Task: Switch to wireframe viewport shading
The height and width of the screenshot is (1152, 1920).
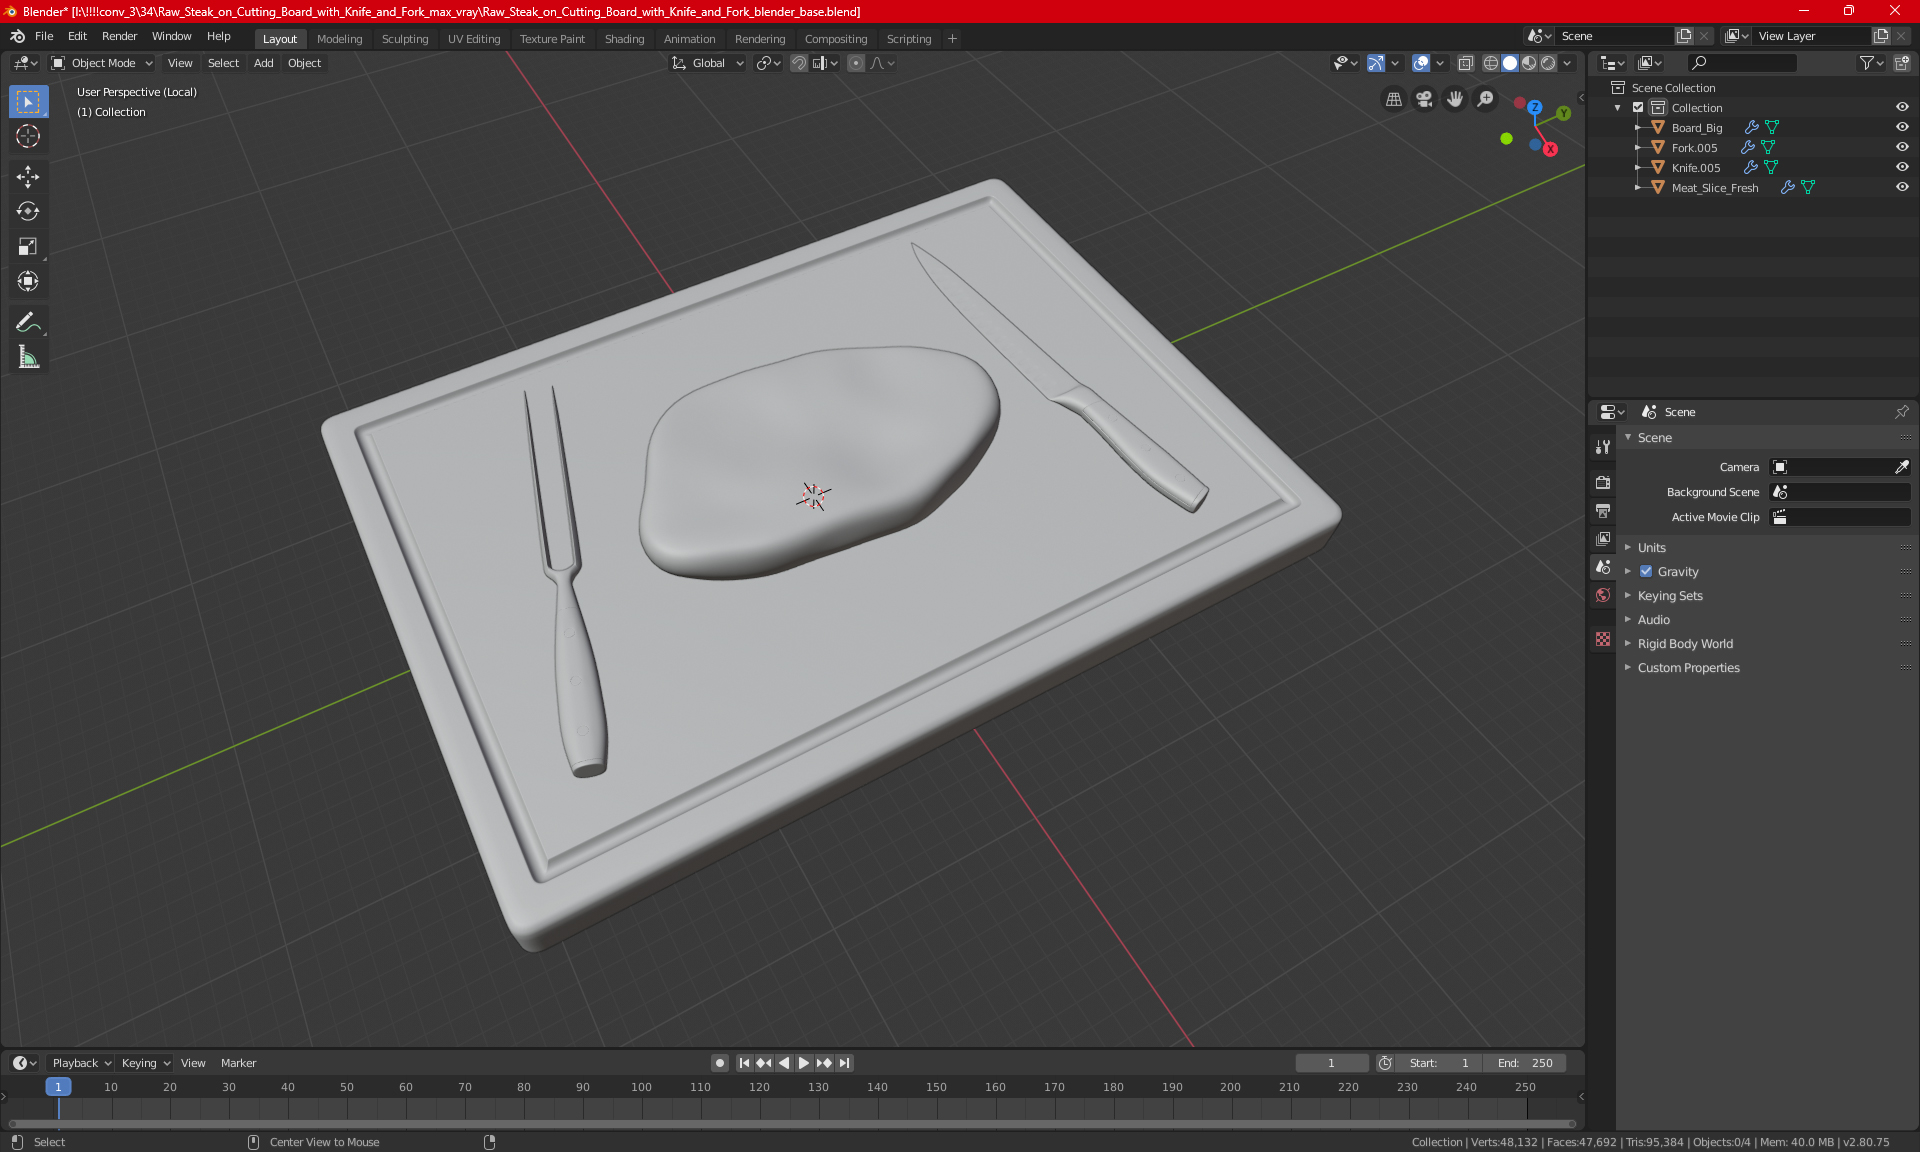Action: click(x=1490, y=63)
